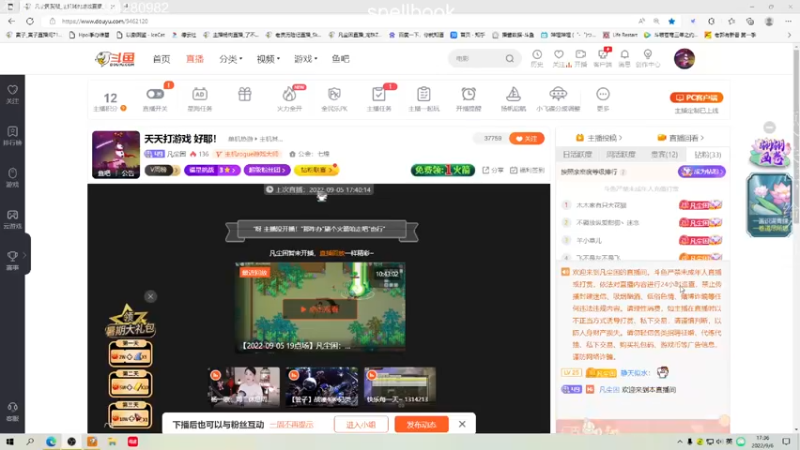The height and width of the screenshot is (450, 800).
Task: Open the first purple pill with star
Action: pyautogui.click(x=212, y=170)
